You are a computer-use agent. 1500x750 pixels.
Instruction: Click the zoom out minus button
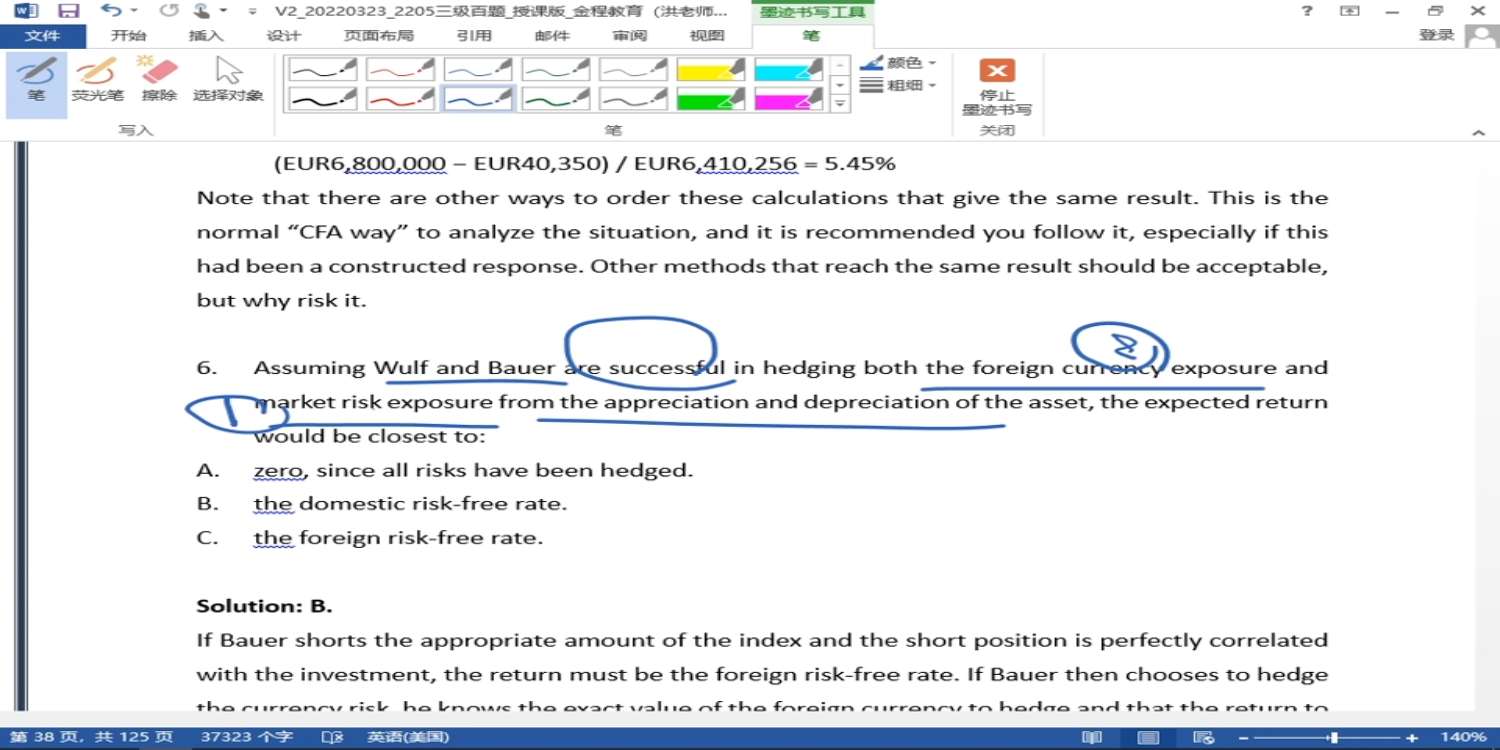click(1244, 737)
